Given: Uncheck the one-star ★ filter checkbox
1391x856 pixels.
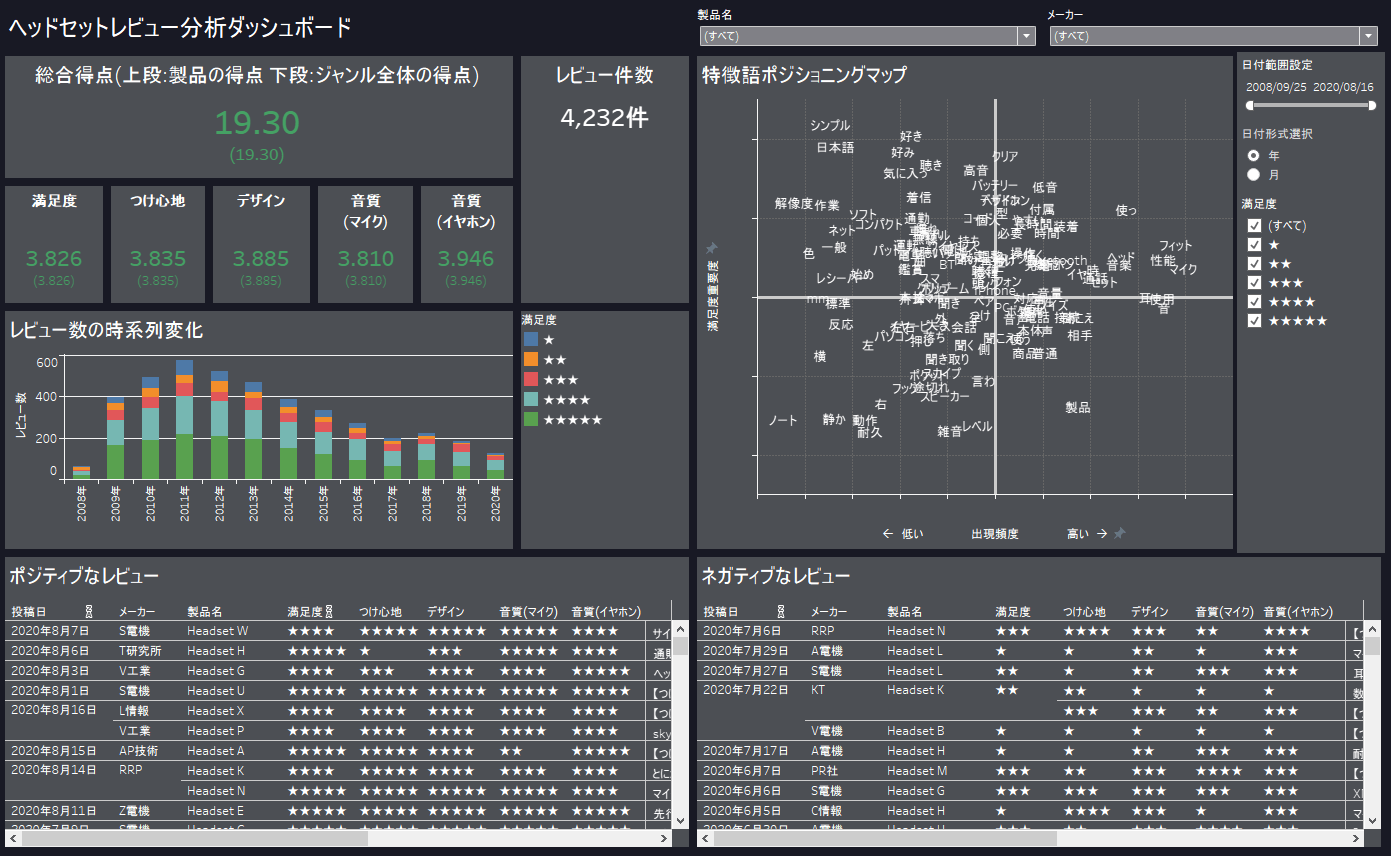Looking at the screenshot, I should tap(1254, 244).
